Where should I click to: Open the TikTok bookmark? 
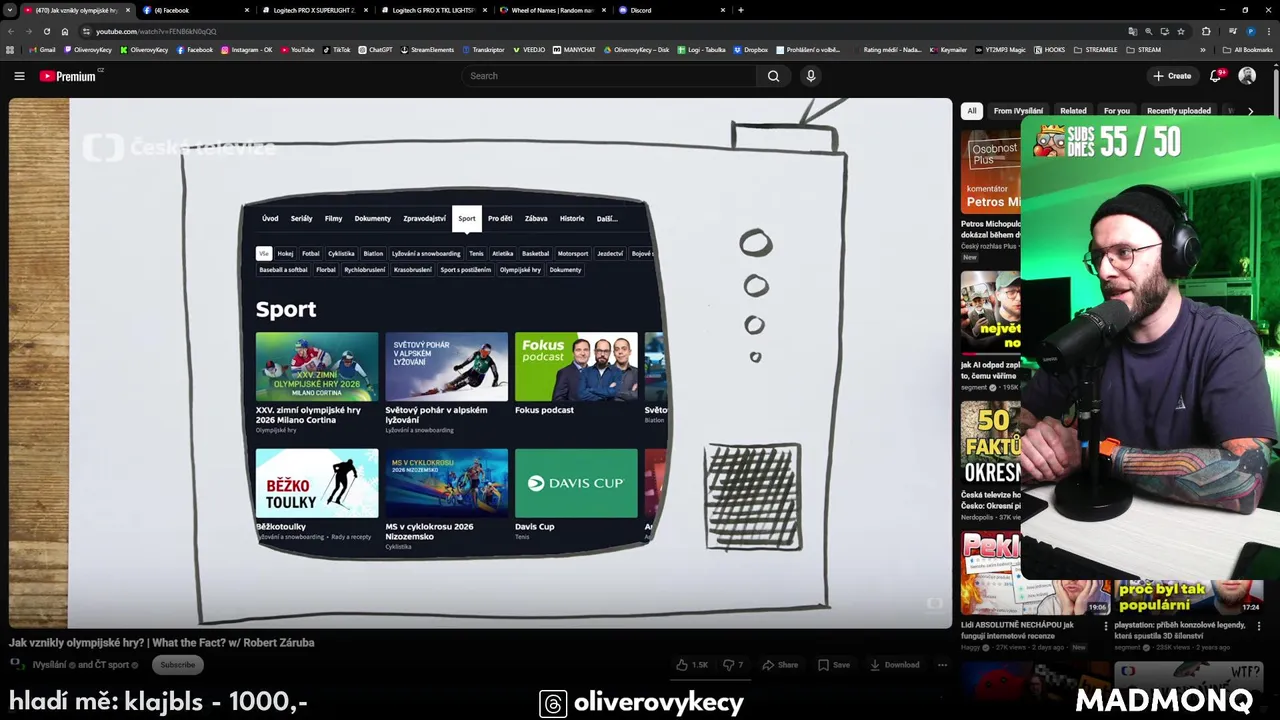[337, 49]
